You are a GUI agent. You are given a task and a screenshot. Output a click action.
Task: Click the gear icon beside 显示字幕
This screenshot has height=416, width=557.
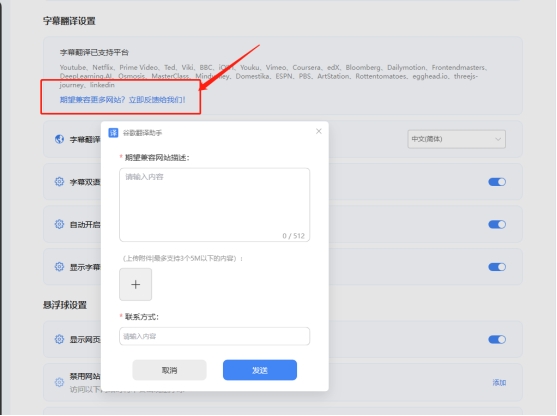(x=59, y=267)
